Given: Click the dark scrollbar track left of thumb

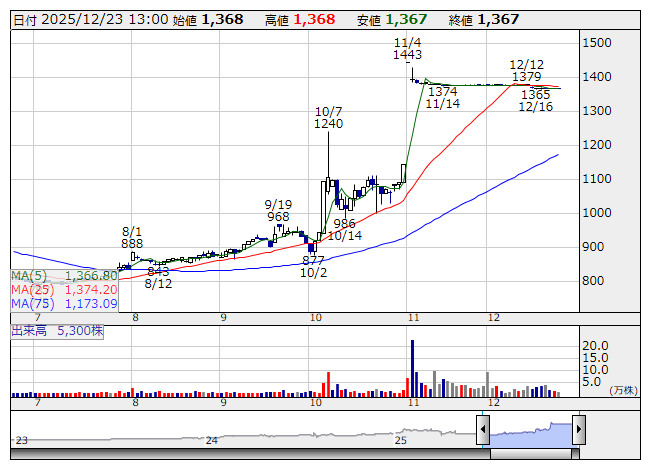Looking at the screenshot, I should coord(250,454).
